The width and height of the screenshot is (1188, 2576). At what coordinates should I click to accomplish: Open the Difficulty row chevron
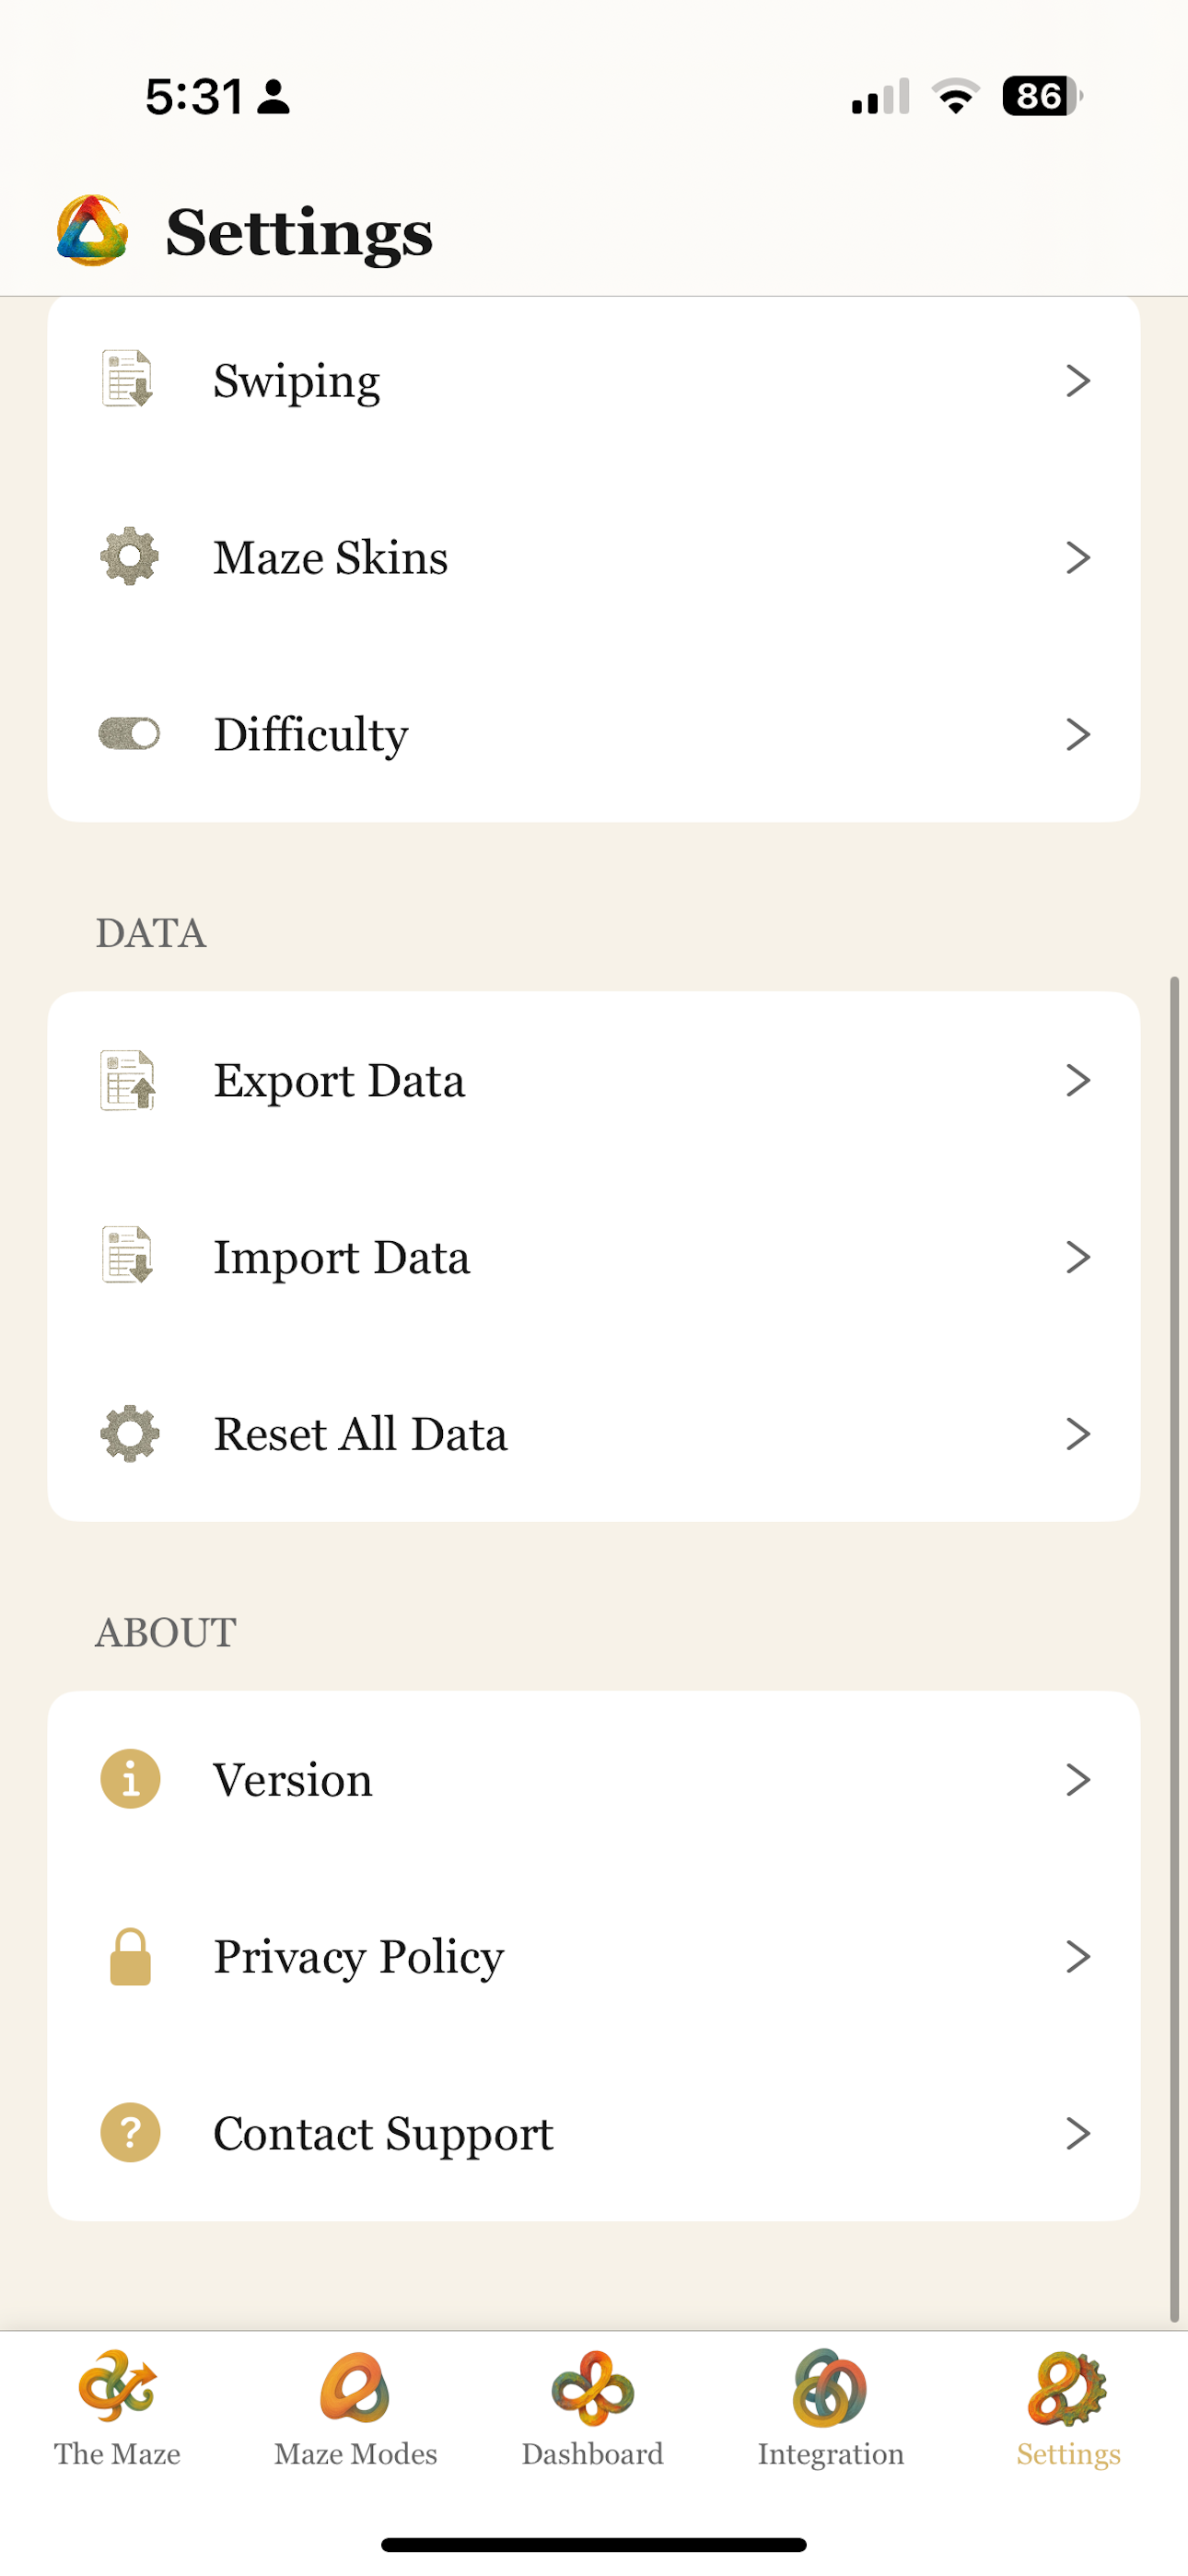tap(1077, 734)
